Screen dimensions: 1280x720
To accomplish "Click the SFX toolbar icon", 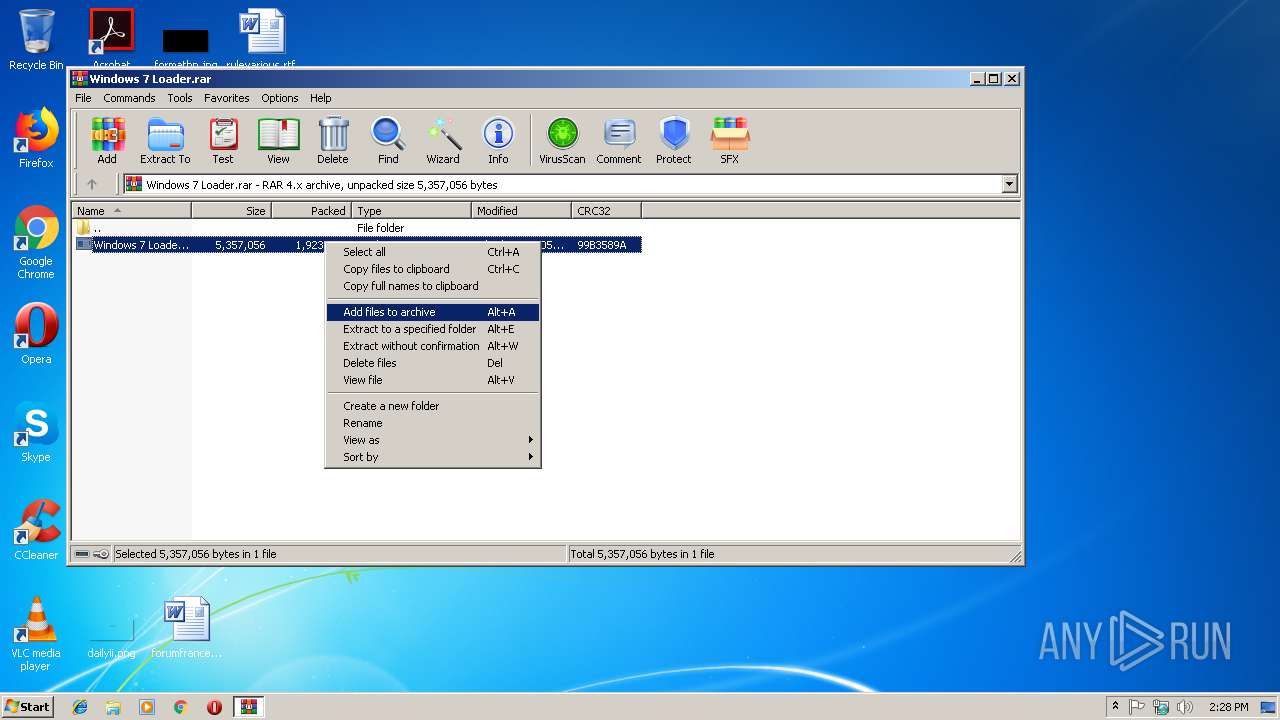I will (x=730, y=141).
